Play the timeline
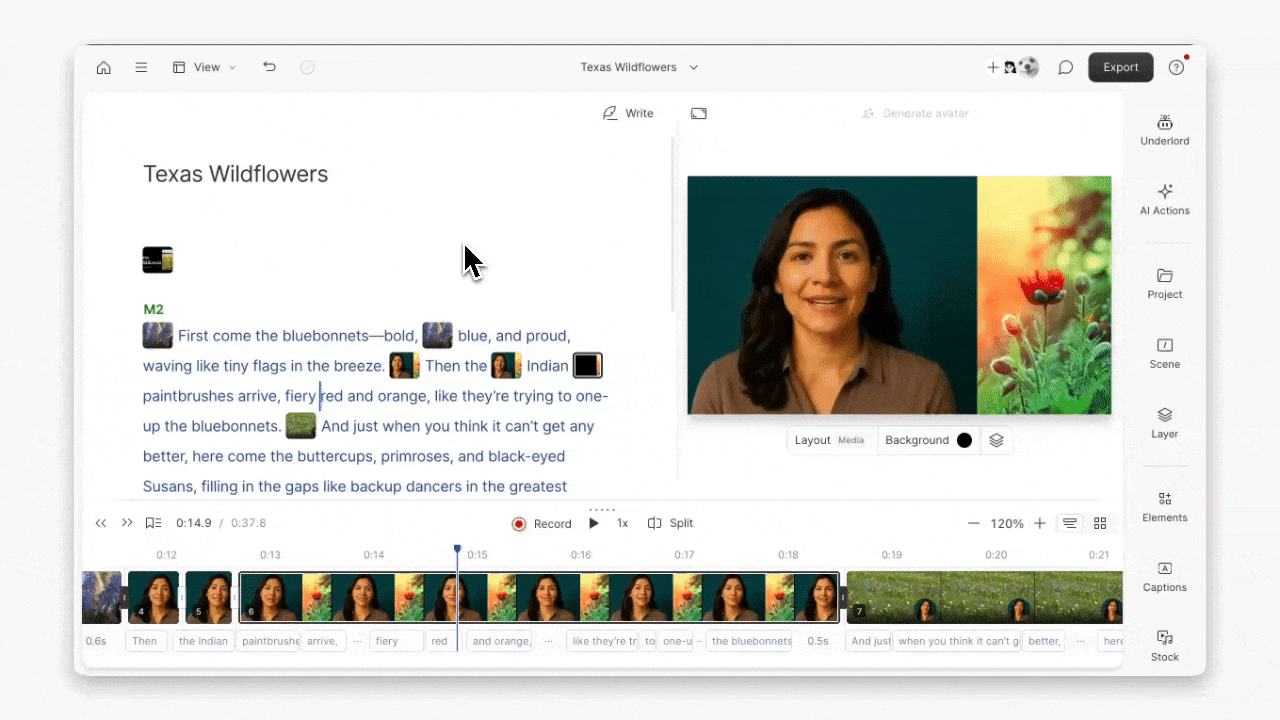Screen dimensions: 1280x720 pos(594,523)
